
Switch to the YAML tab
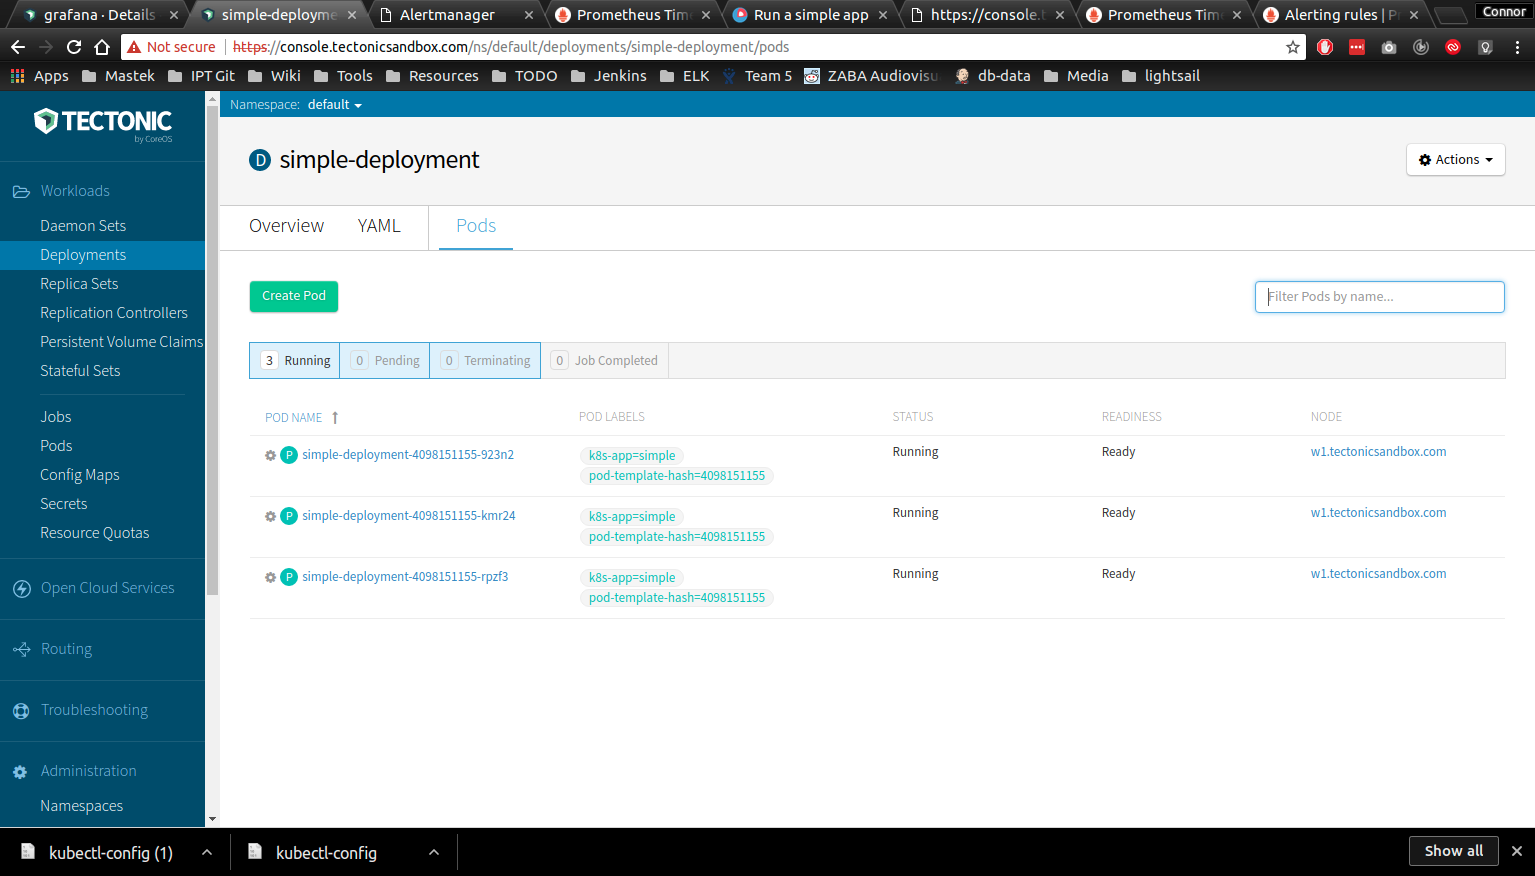(379, 226)
